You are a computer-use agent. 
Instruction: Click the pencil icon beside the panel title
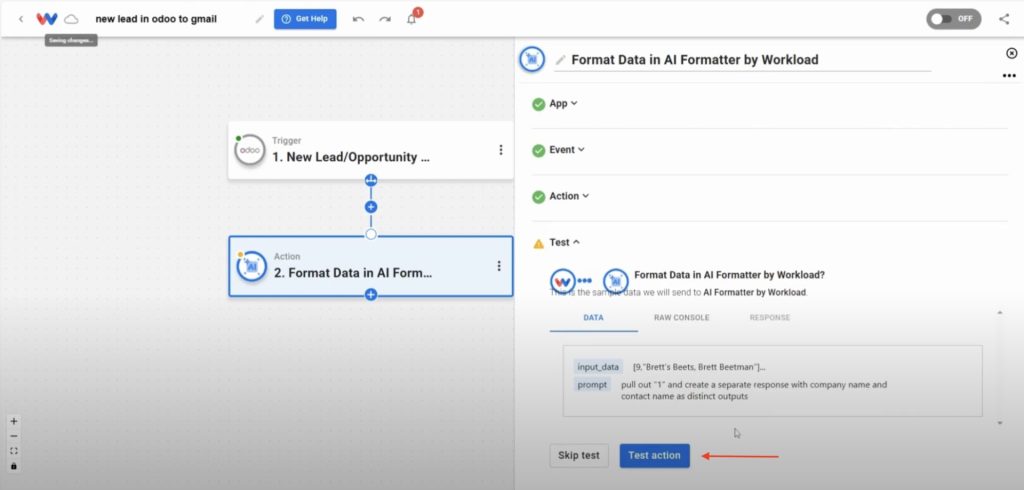[560, 60]
